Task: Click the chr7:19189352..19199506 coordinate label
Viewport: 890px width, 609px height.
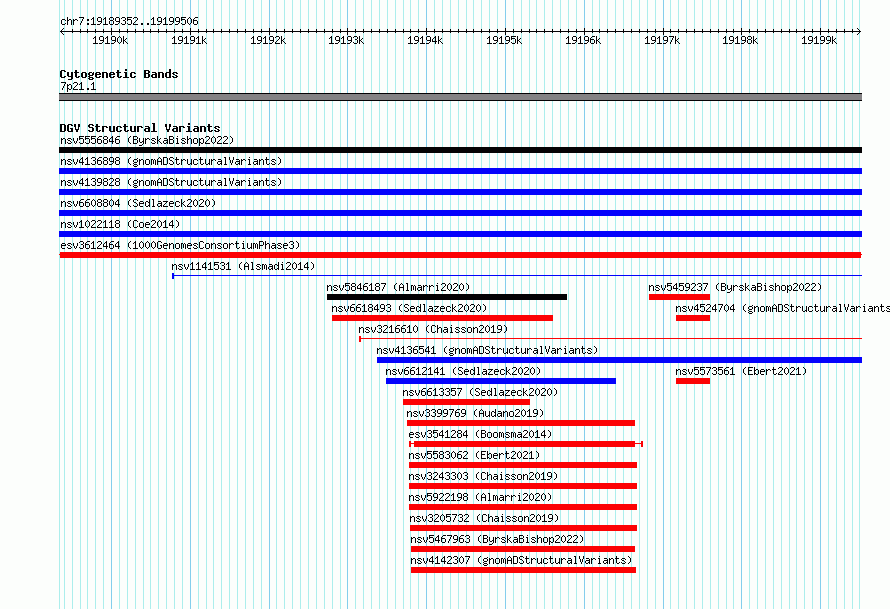Action: pos(129,21)
